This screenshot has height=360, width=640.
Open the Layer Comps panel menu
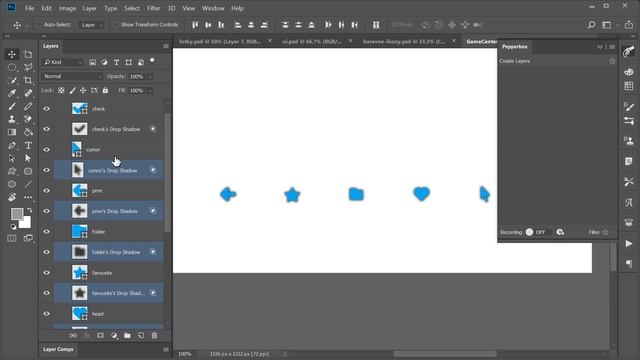tap(166, 349)
